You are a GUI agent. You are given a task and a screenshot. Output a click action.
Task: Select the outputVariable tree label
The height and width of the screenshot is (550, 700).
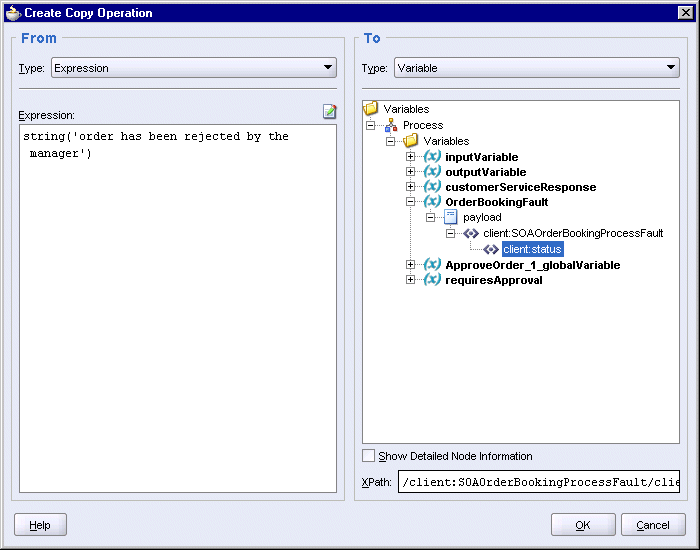click(486, 172)
